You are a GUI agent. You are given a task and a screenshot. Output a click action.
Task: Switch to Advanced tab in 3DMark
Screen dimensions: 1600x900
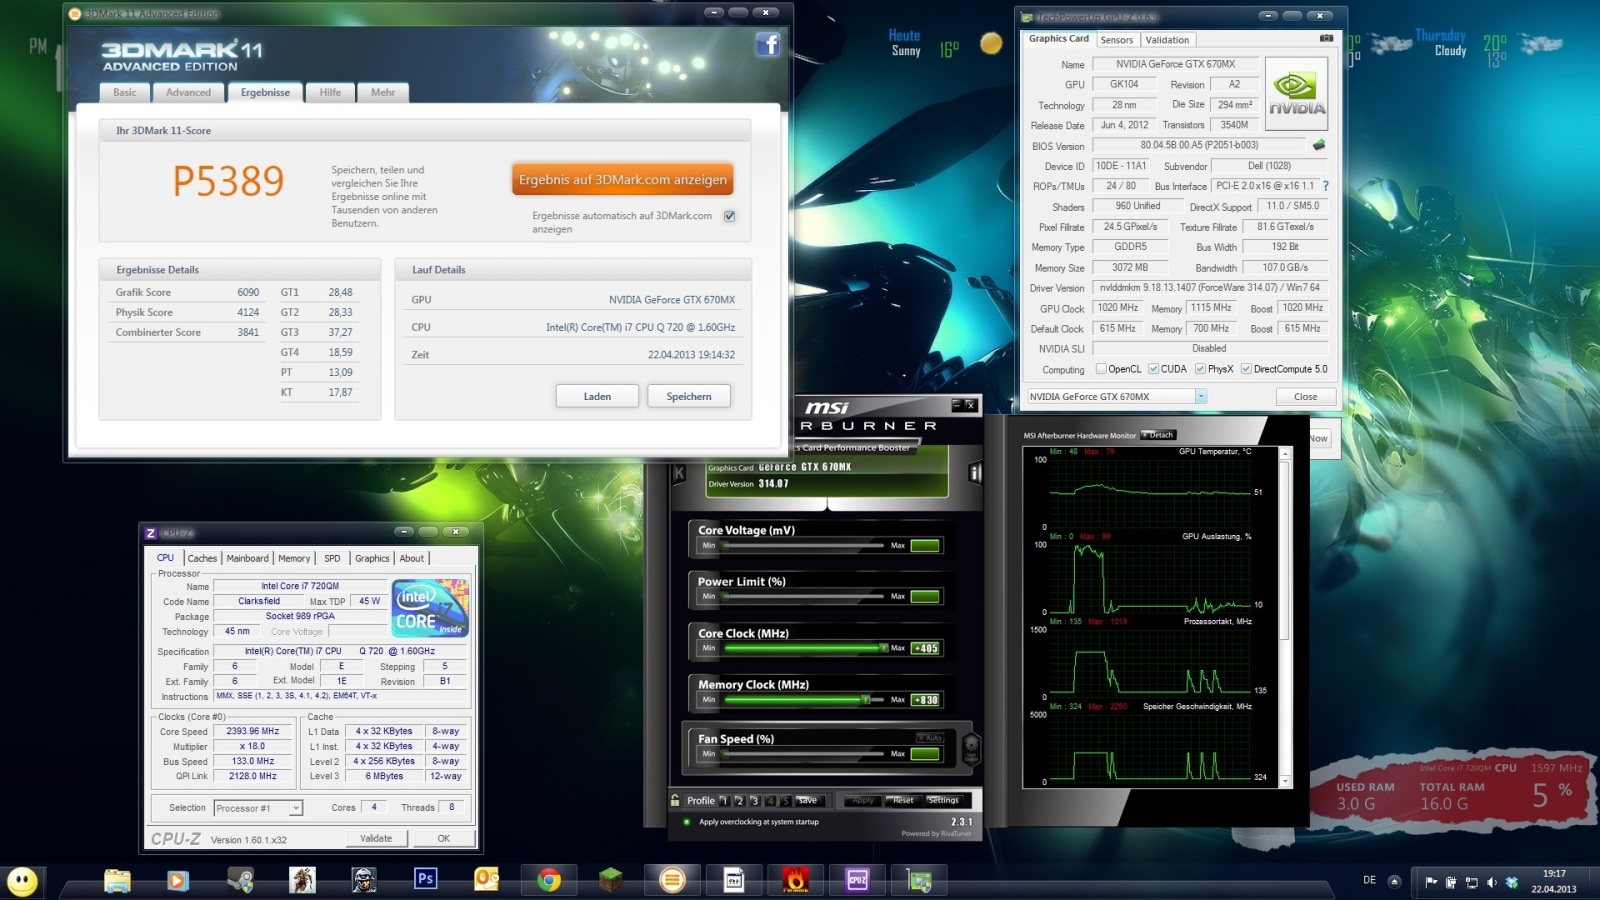pyautogui.click(x=189, y=92)
